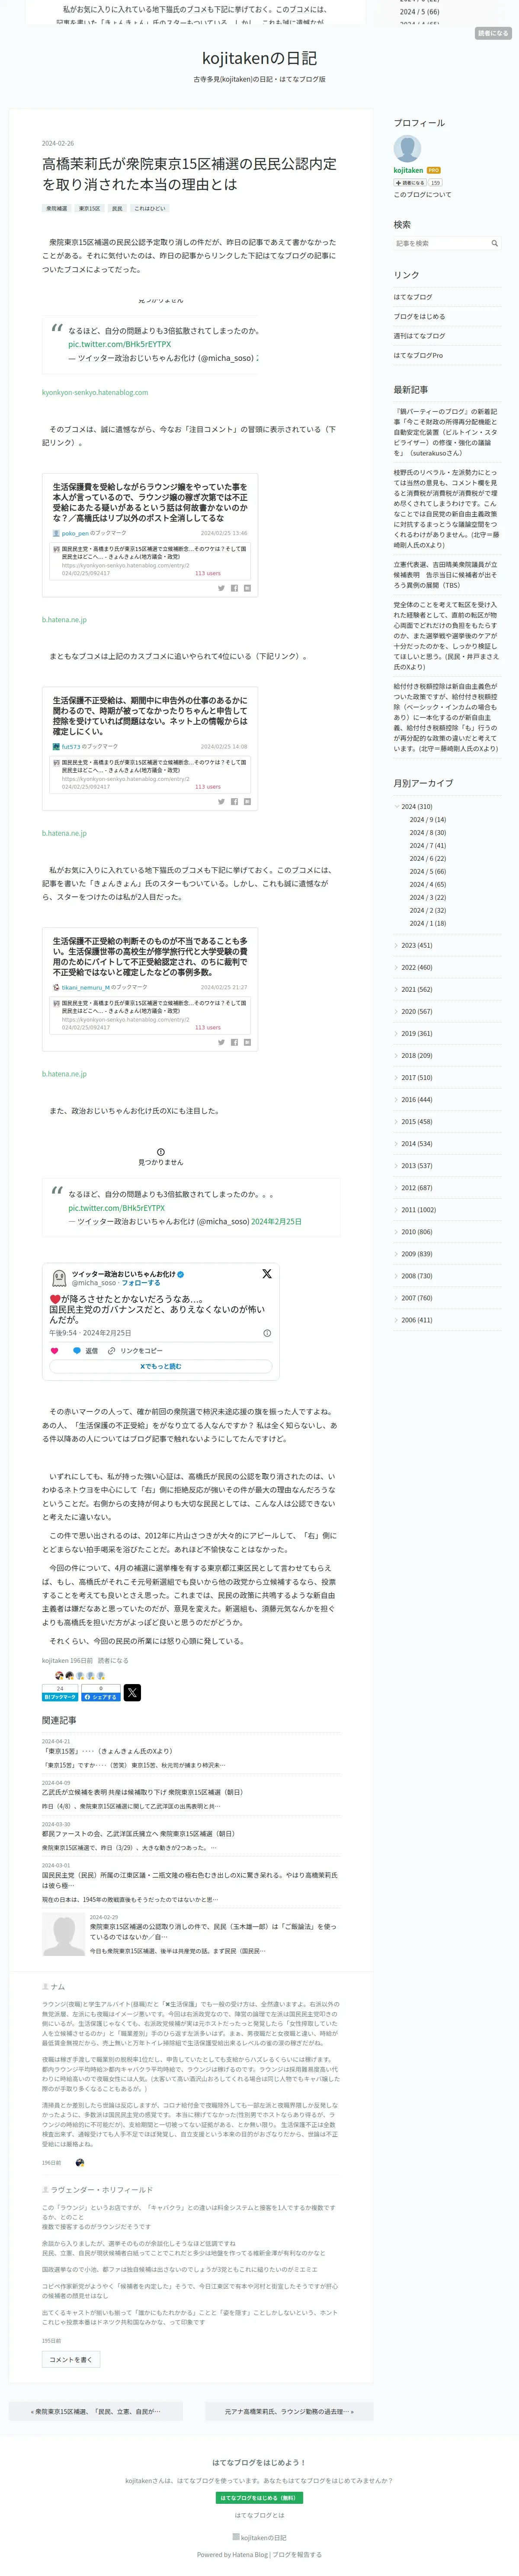Select the これはひどい category tag
The image size is (519, 2576).
tap(150, 209)
